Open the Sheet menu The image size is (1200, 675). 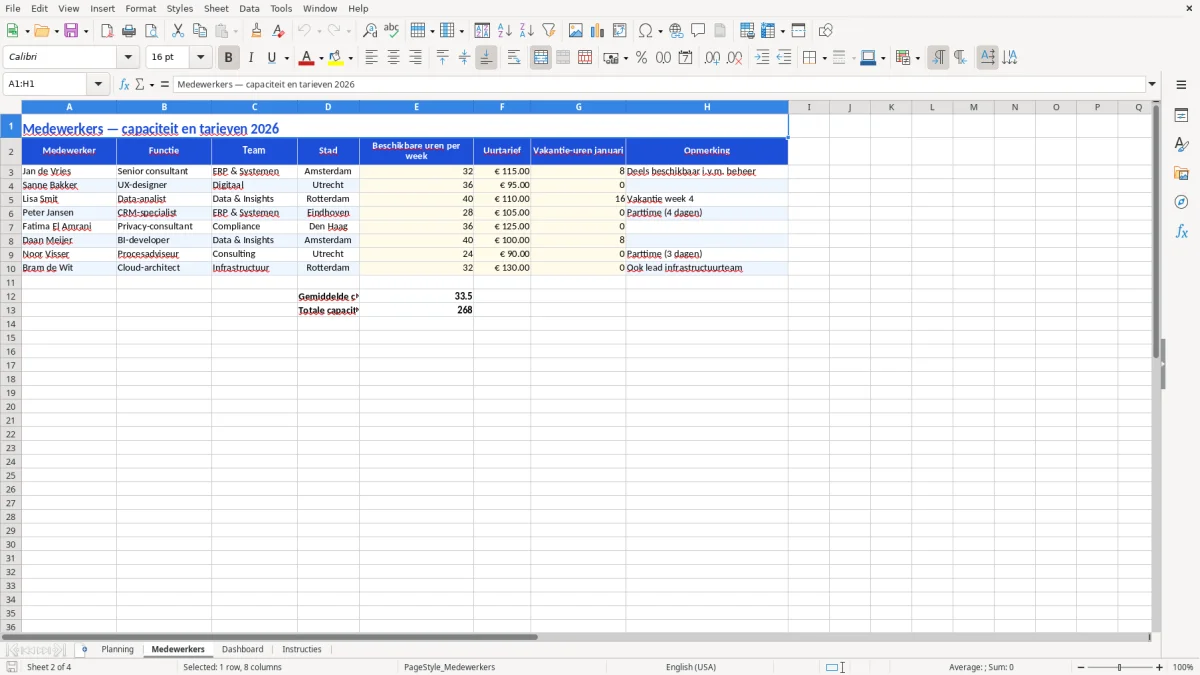[x=216, y=8]
